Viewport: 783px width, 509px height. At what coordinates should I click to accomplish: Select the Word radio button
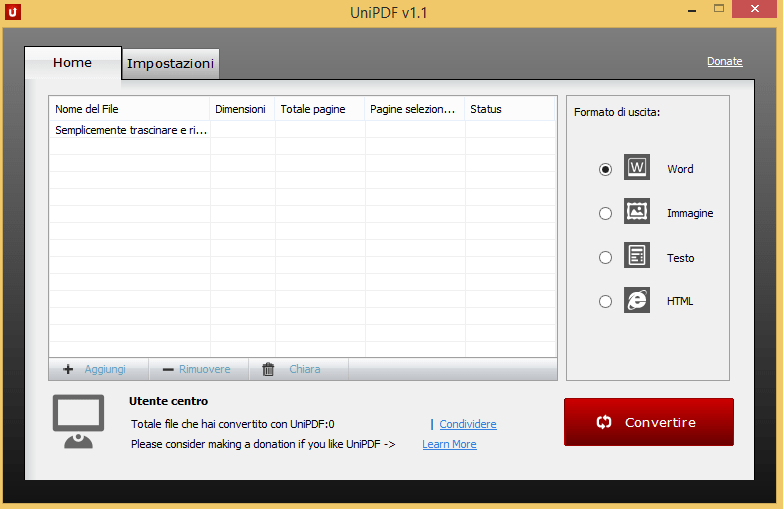pyautogui.click(x=605, y=169)
